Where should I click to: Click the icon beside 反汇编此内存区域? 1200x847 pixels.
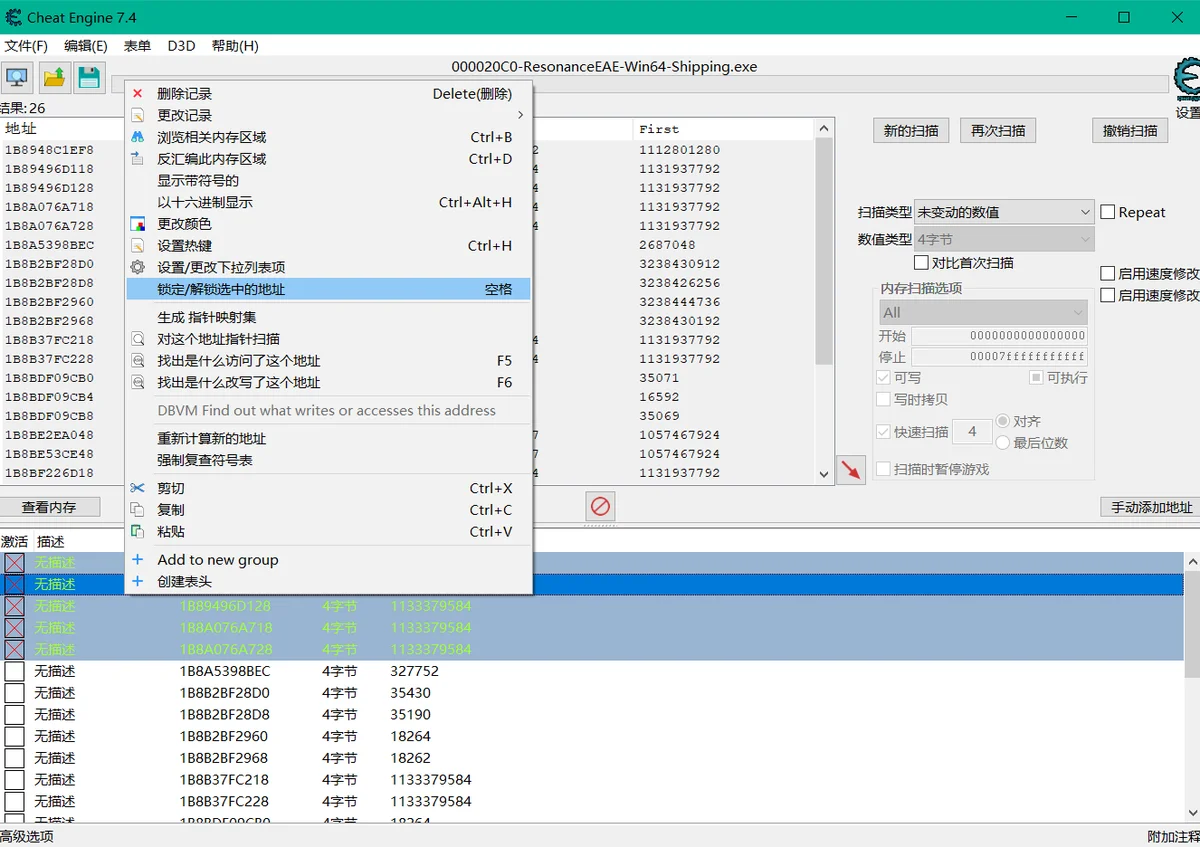pyautogui.click(x=138, y=159)
